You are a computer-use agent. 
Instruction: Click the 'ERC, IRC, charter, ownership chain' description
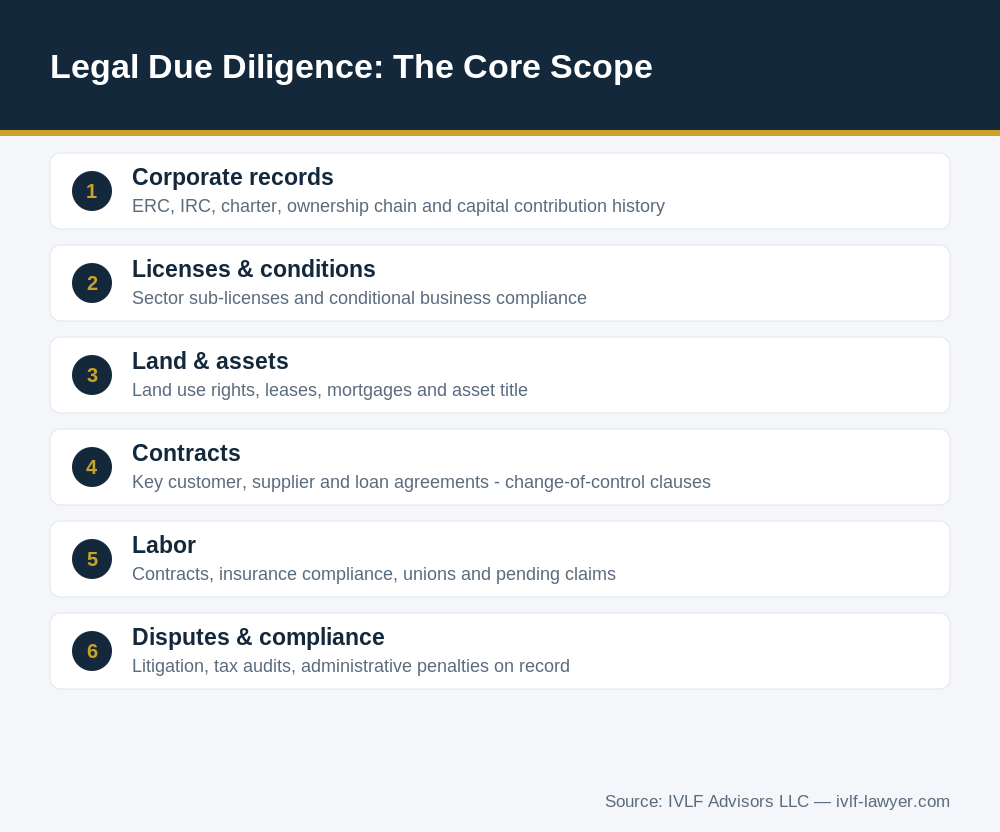click(x=399, y=206)
